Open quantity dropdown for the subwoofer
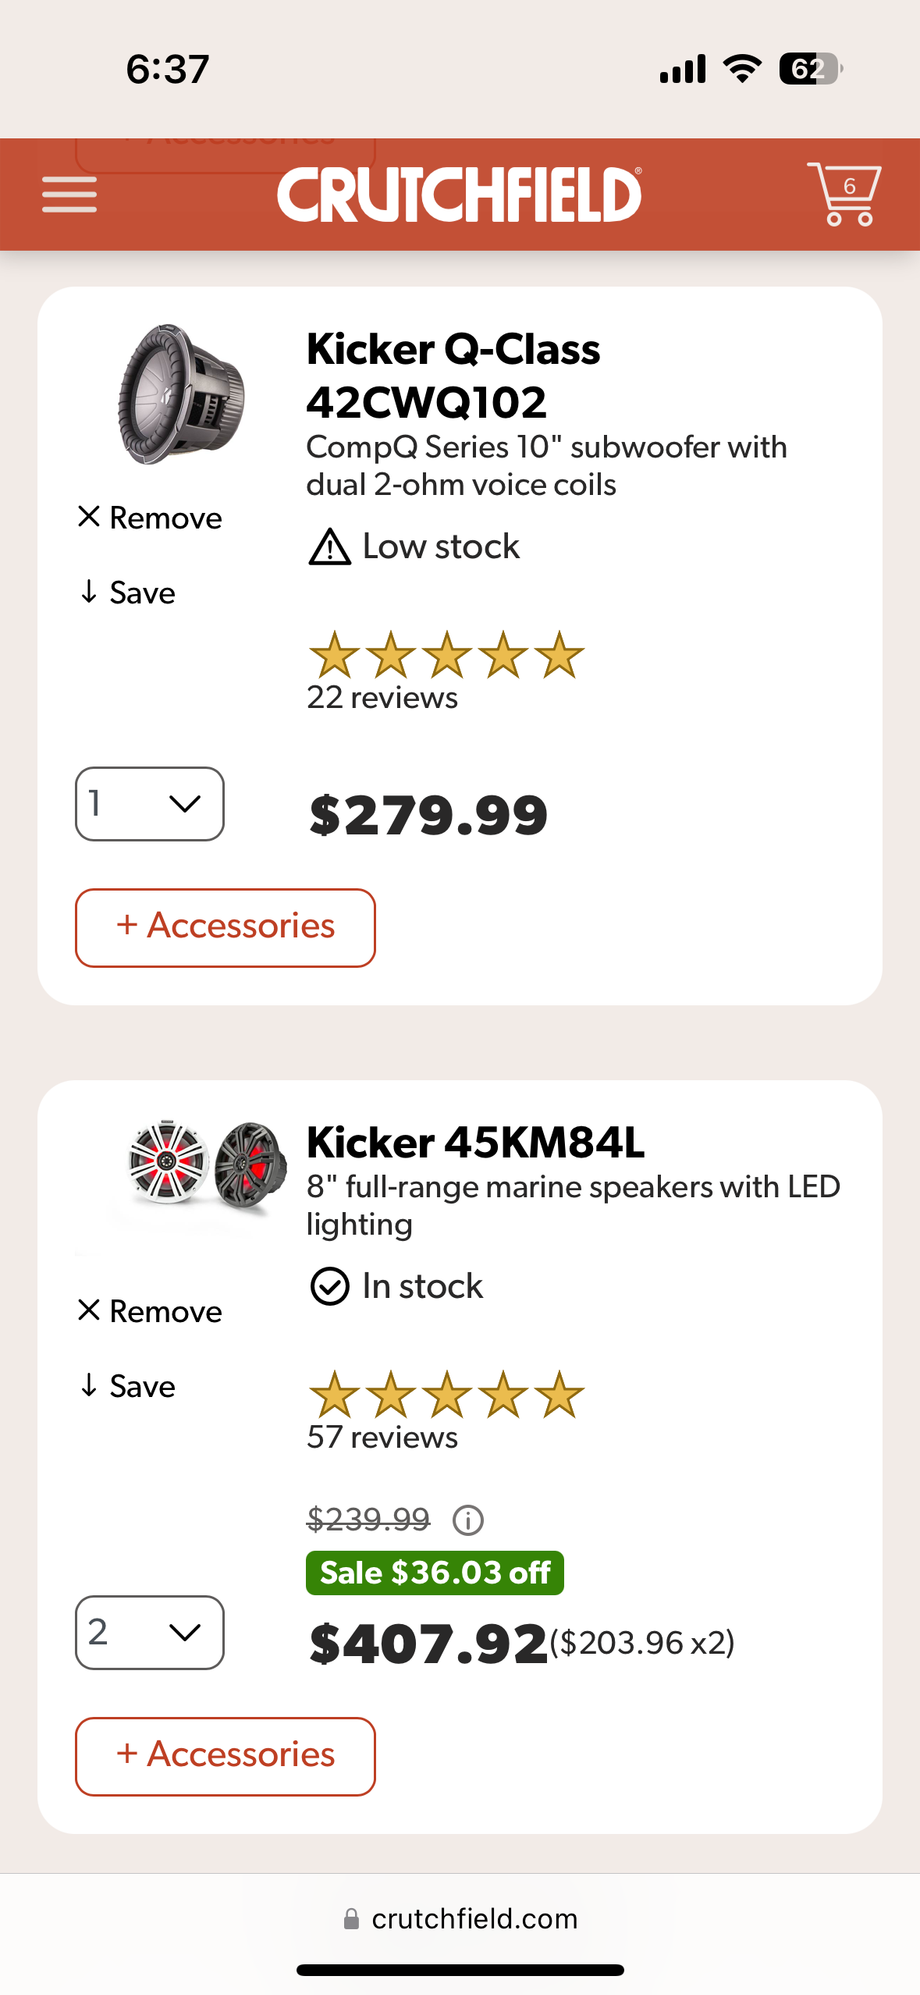The width and height of the screenshot is (920, 1995). coord(150,804)
